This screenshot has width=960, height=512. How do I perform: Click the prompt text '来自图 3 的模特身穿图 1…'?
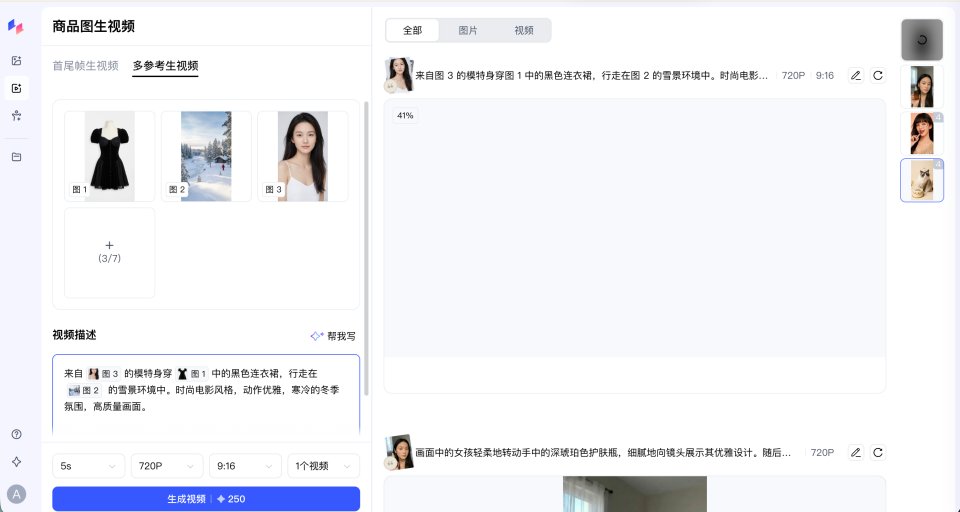591,75
